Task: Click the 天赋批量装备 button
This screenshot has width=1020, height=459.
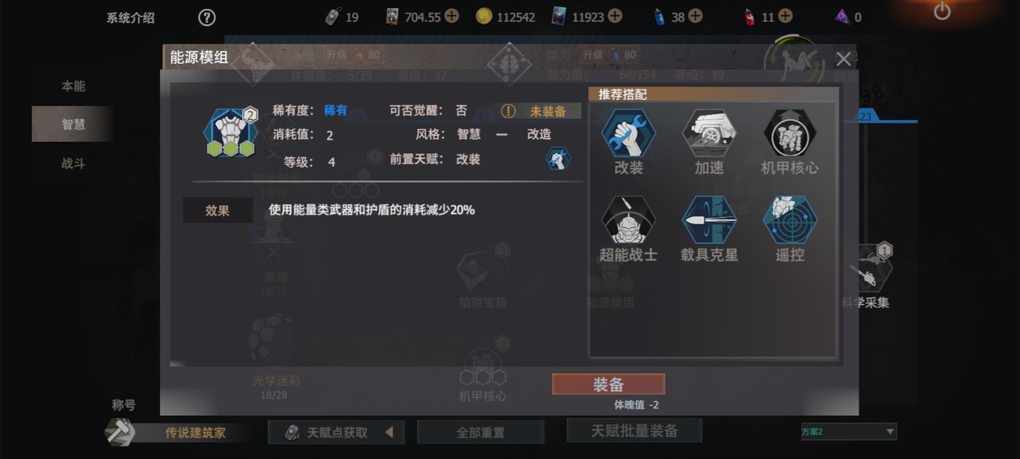Action: point(634,430)
